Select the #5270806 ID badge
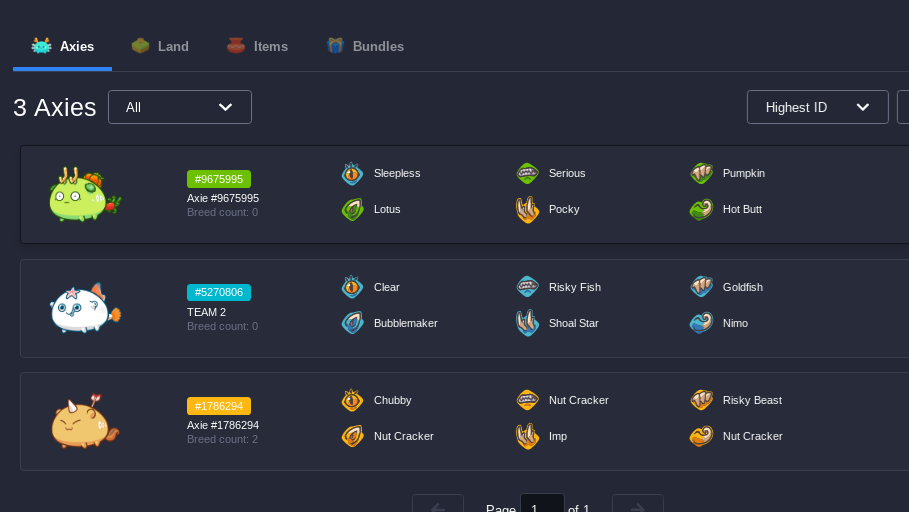 pos(219,292)
